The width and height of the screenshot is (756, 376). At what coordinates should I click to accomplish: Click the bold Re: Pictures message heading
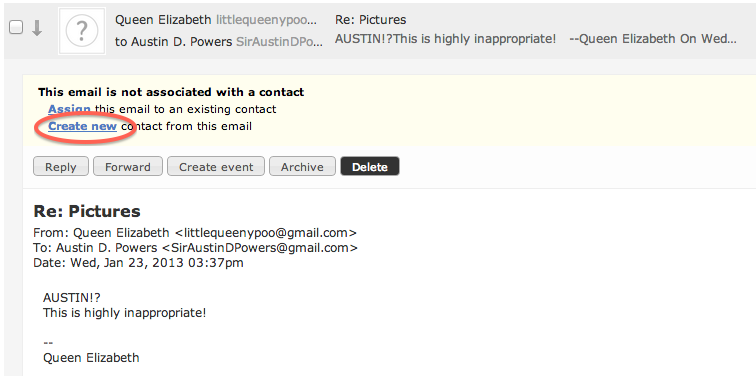coord(87,211)
